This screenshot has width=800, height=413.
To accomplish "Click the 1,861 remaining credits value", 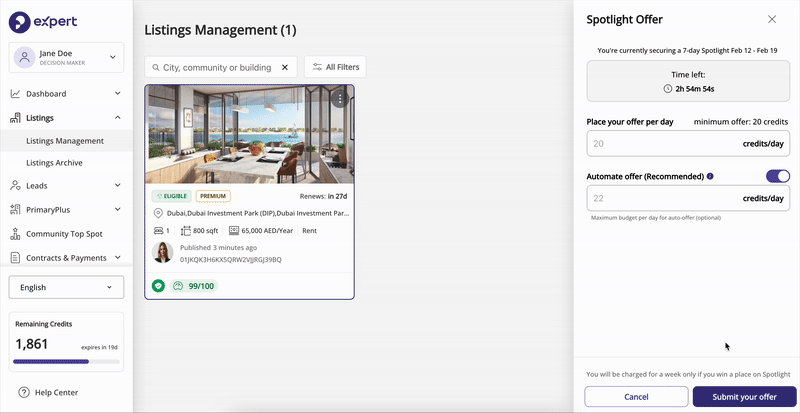I will pyautogui.click(x=32, y=344).
